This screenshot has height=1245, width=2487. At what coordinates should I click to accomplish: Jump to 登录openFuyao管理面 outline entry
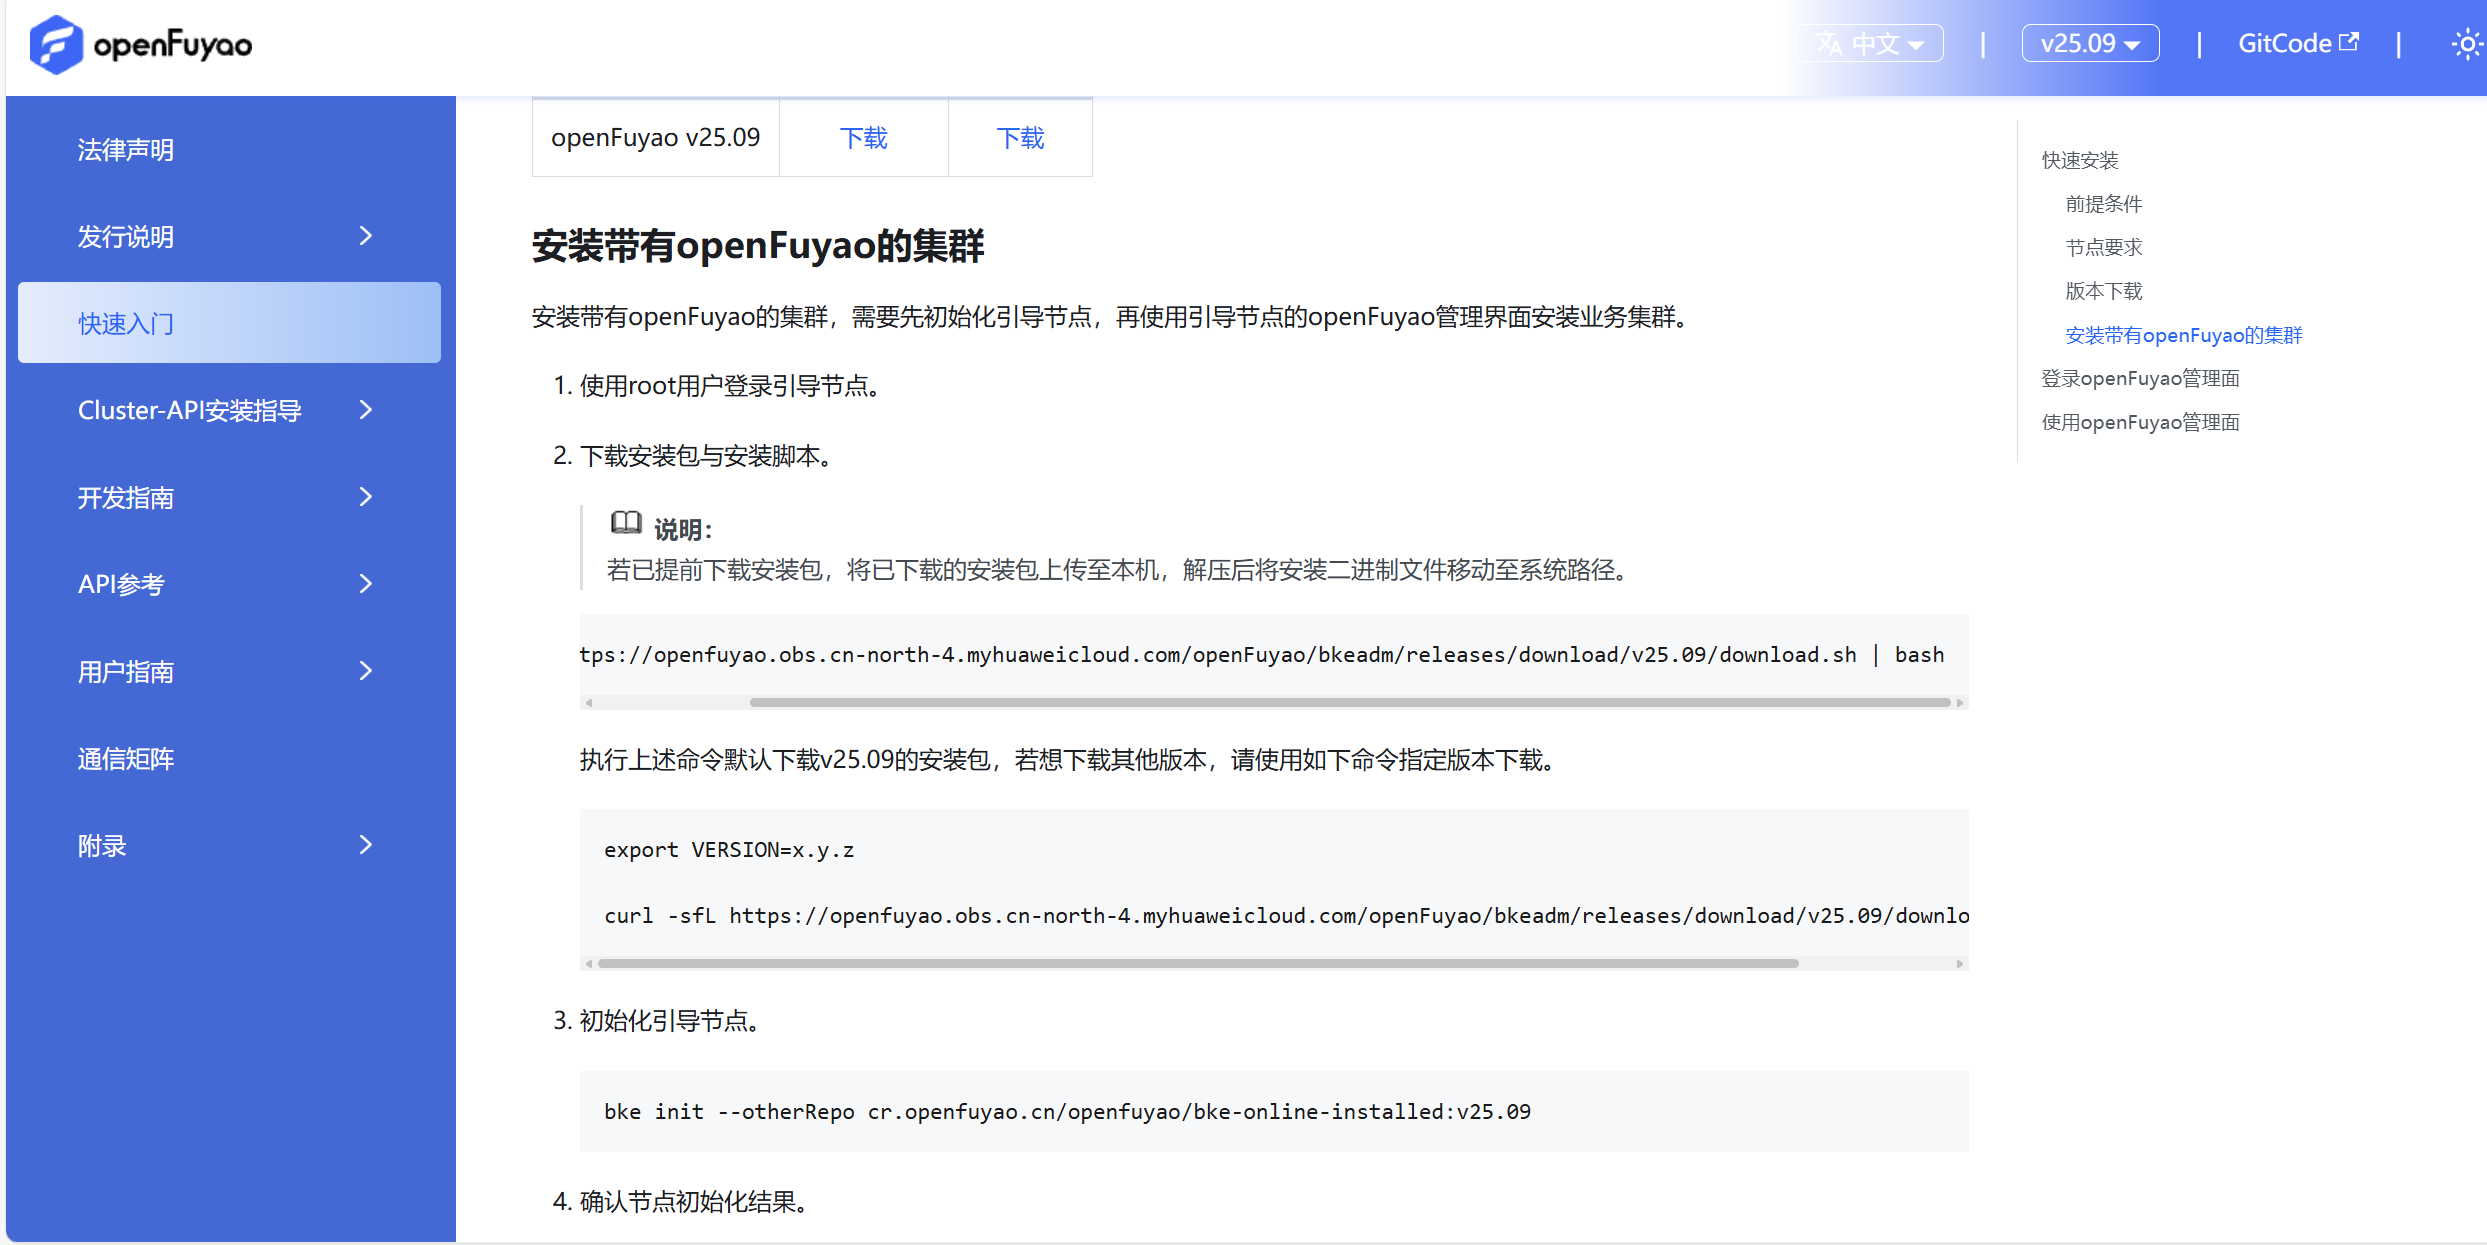click(x=2140, y=378)
